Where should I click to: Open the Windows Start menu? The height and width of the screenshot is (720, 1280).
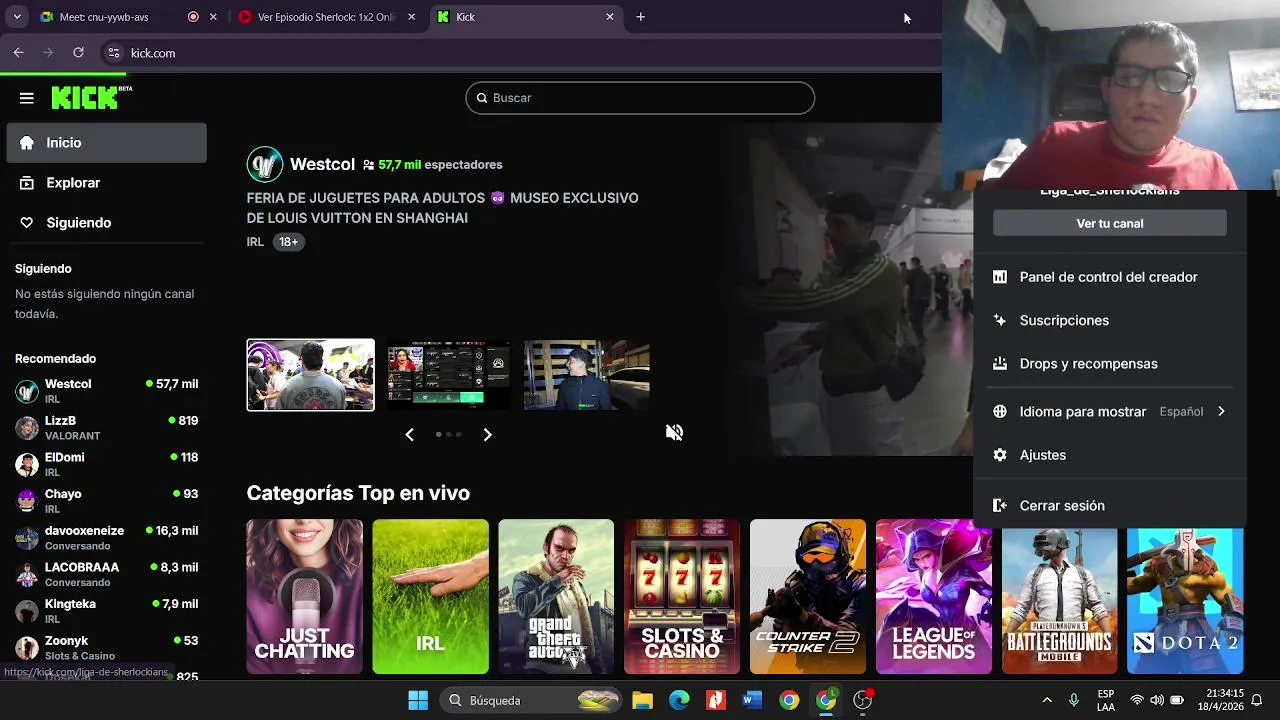418,700
